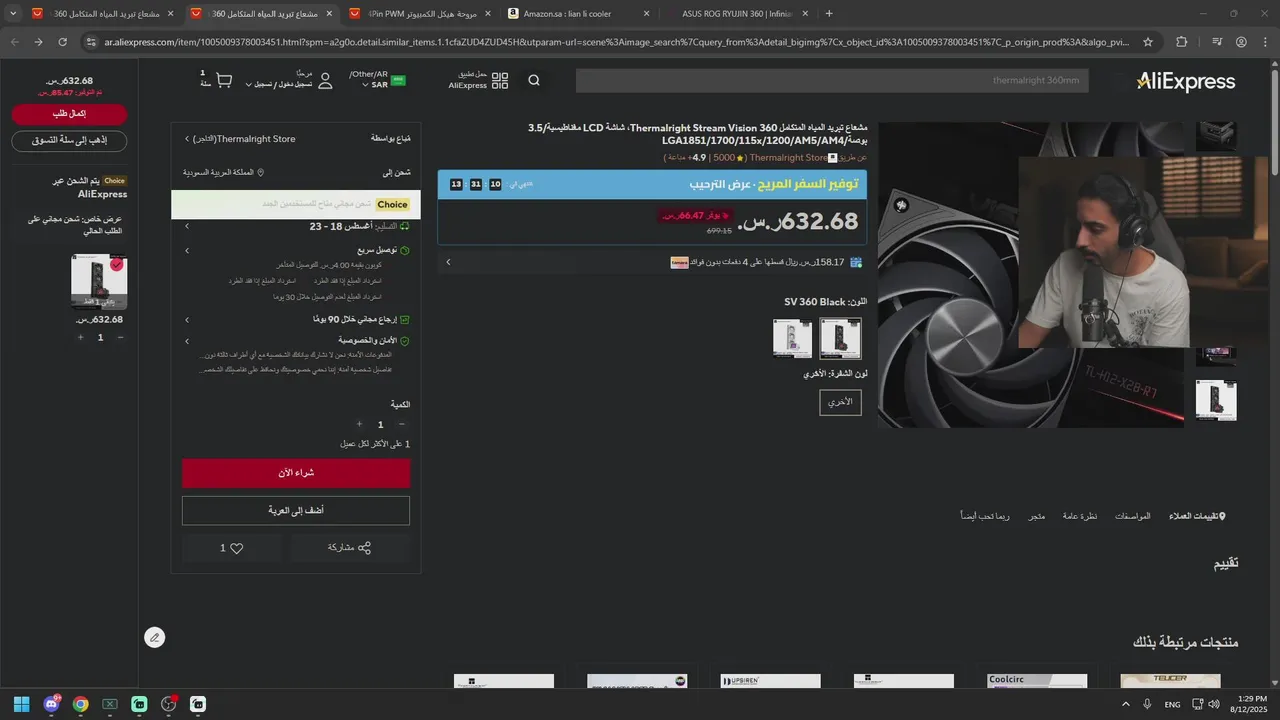Viewport: 1280px width, 720px height.
Task: Increase the cart sidebar item quantity
Action: click(80, 338)
